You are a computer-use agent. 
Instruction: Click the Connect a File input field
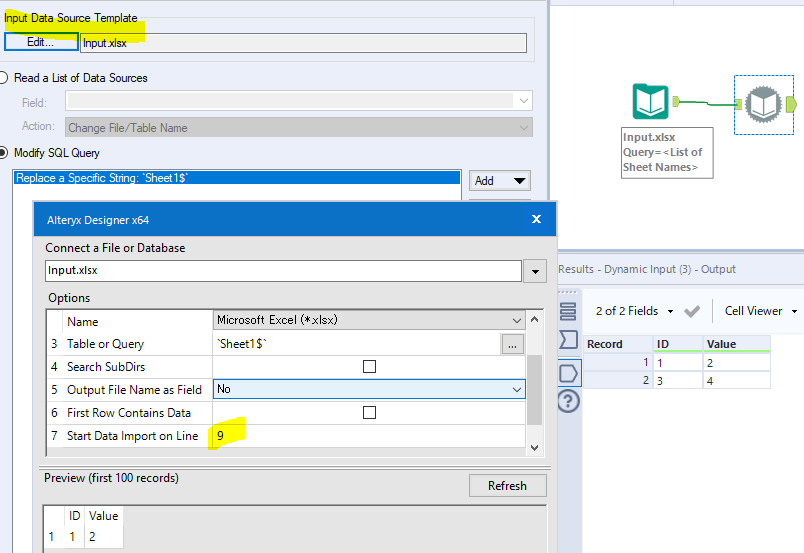click(x=284, y=271)
